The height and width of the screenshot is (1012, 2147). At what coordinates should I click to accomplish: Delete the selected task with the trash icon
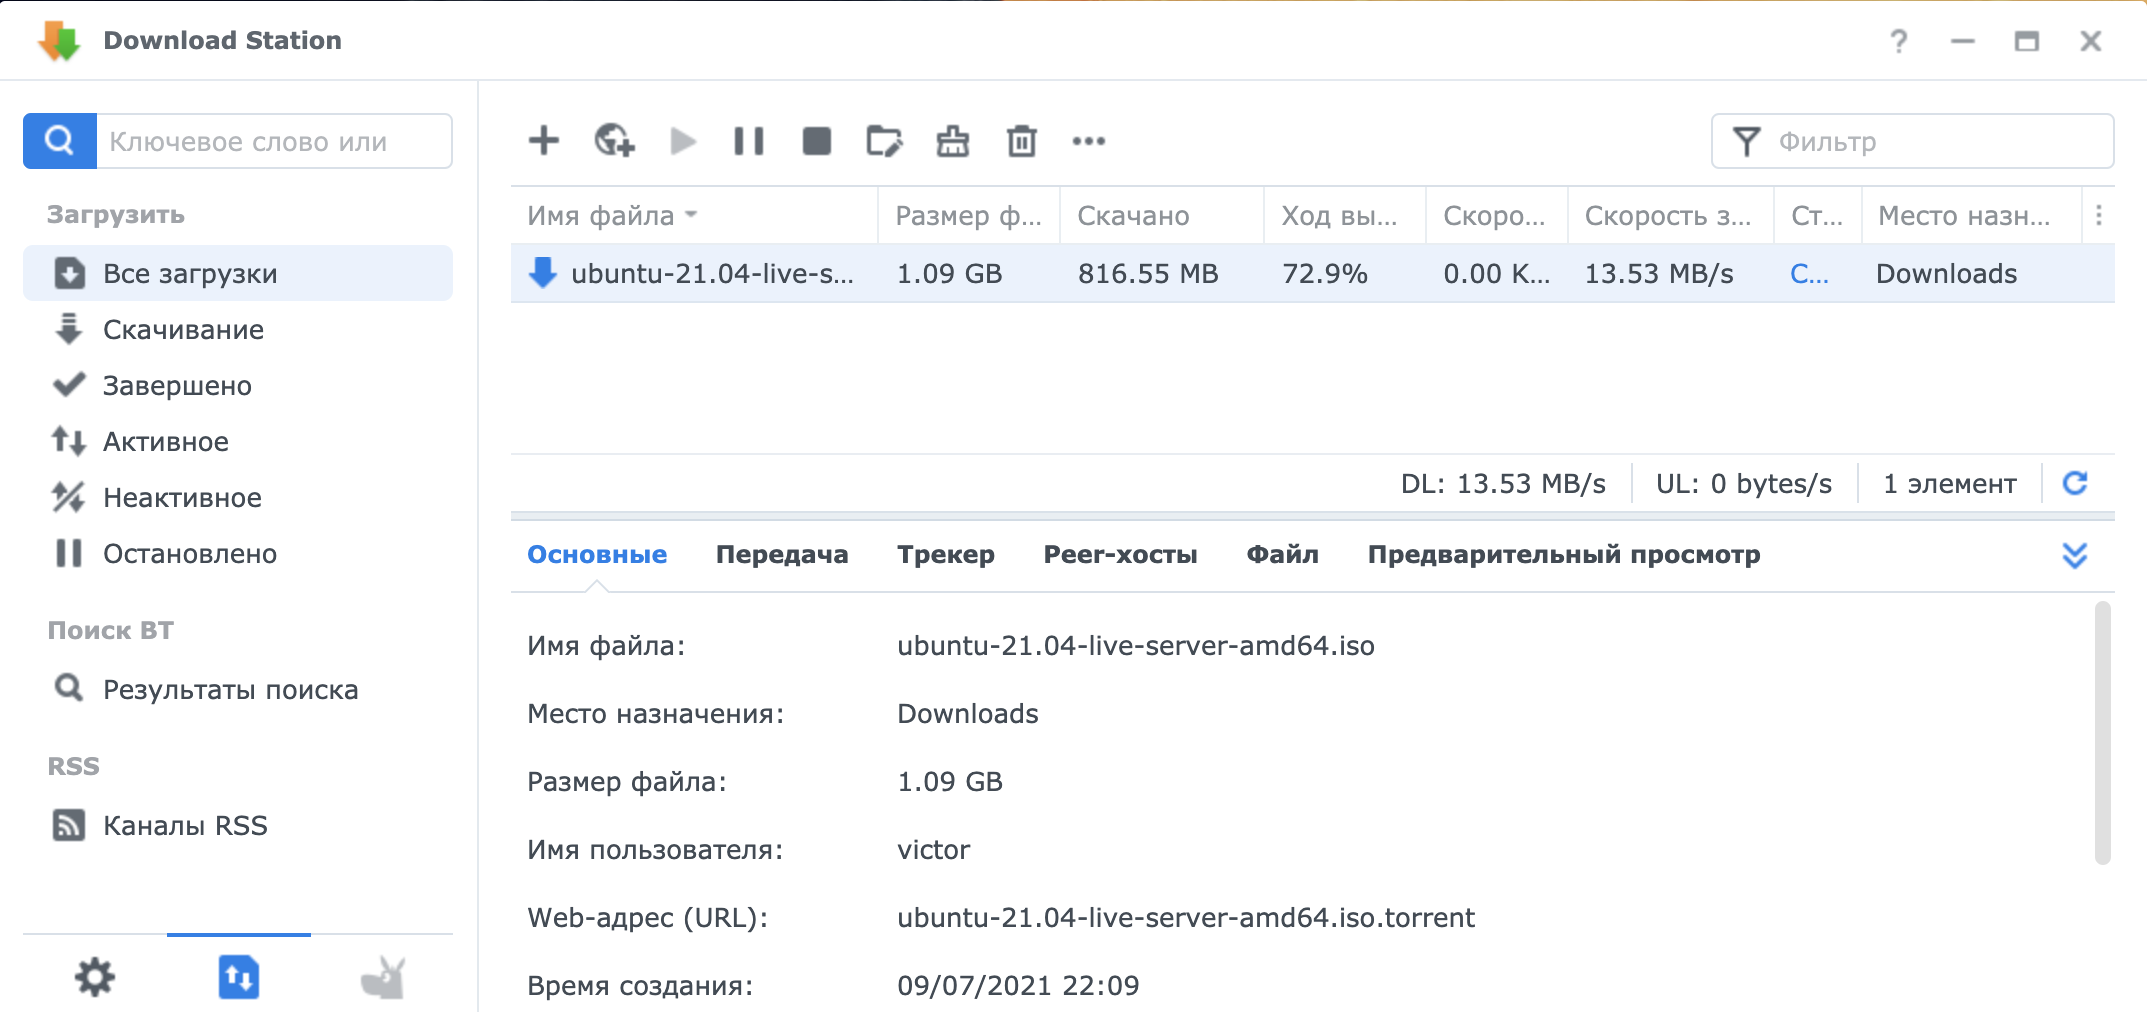pos(1021,141)
